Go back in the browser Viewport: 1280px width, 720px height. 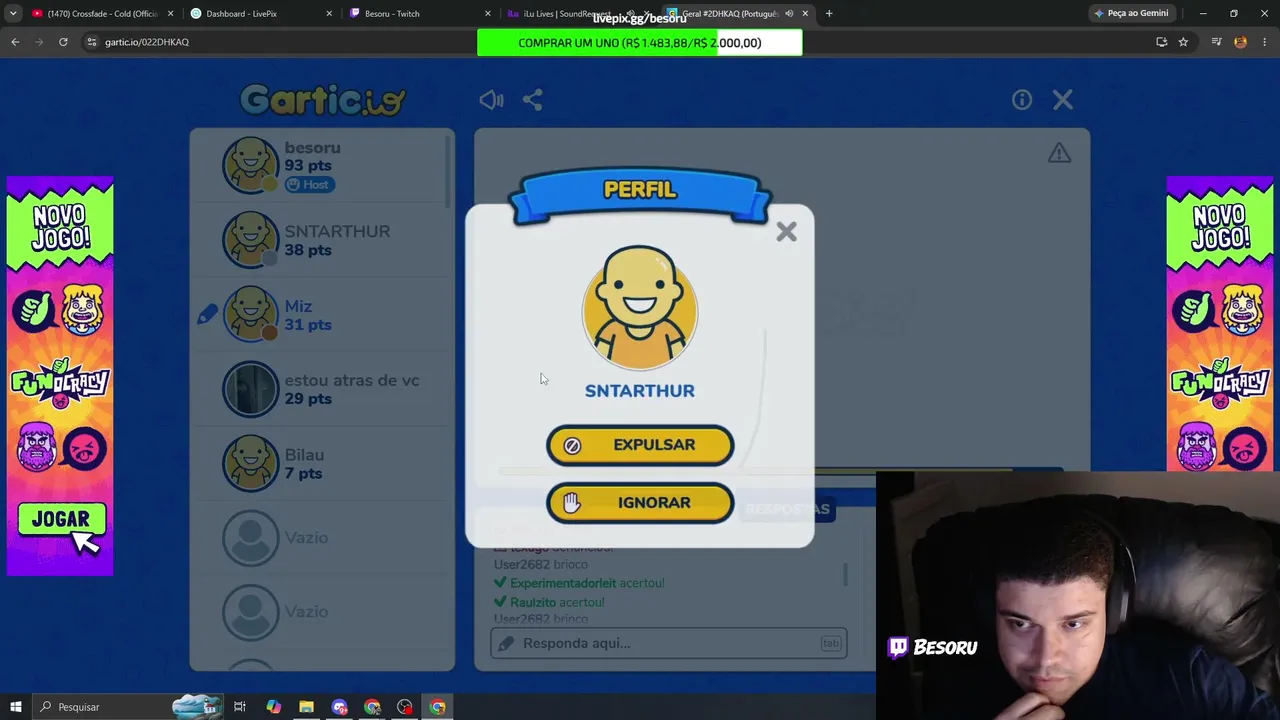15,42
